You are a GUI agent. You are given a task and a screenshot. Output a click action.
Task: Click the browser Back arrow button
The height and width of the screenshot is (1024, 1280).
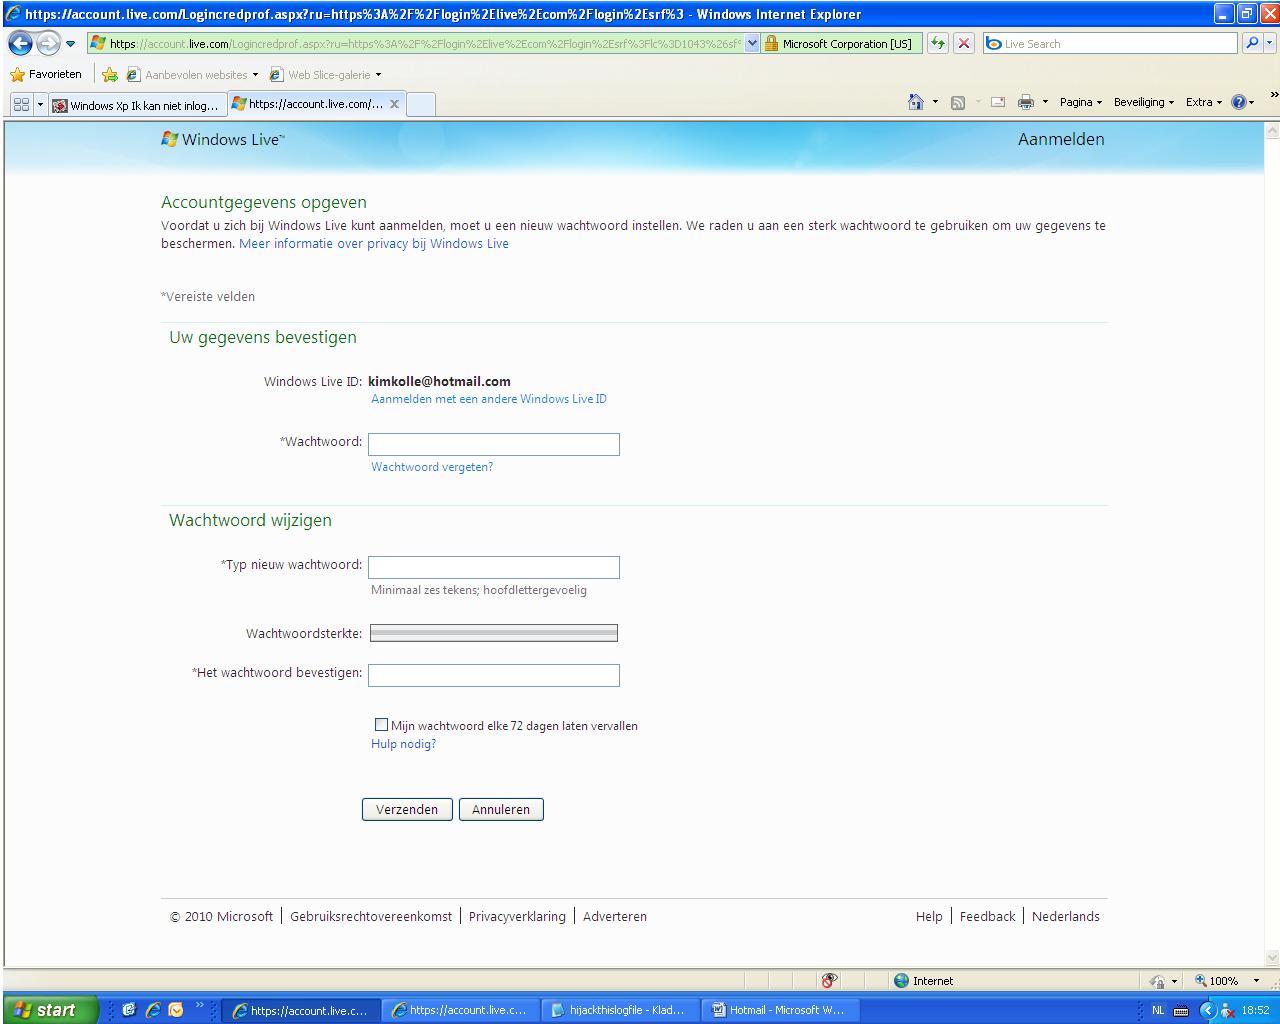[x=20, y=44]
